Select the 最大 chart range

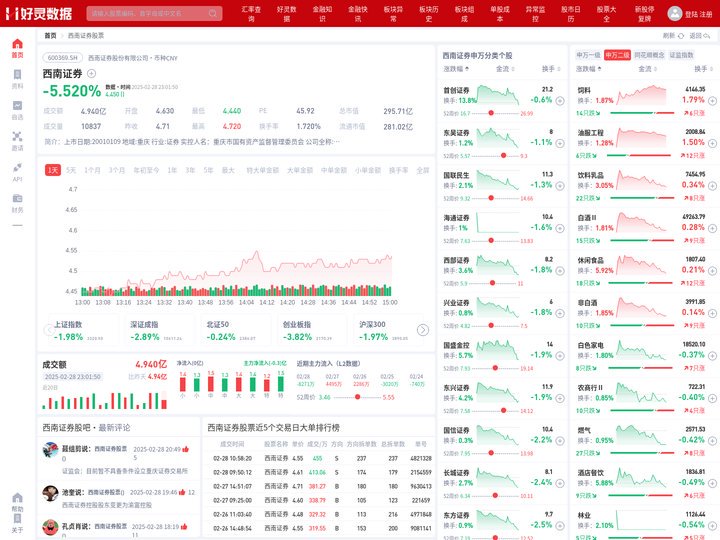[228, 170]
